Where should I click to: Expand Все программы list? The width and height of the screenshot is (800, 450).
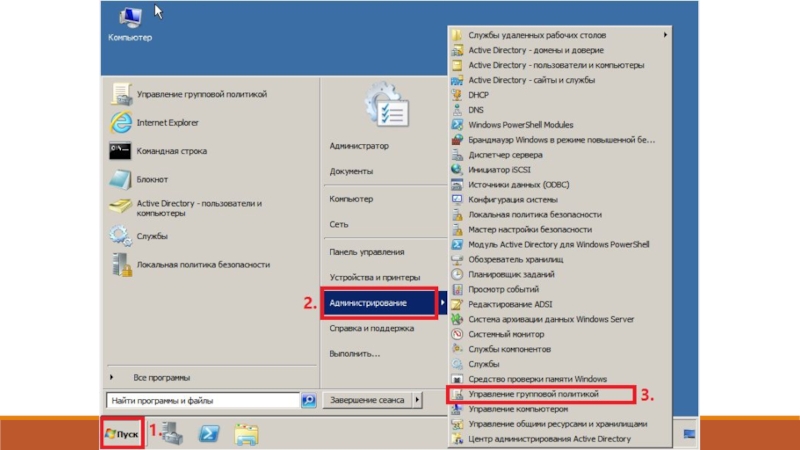tap(161, 378)
